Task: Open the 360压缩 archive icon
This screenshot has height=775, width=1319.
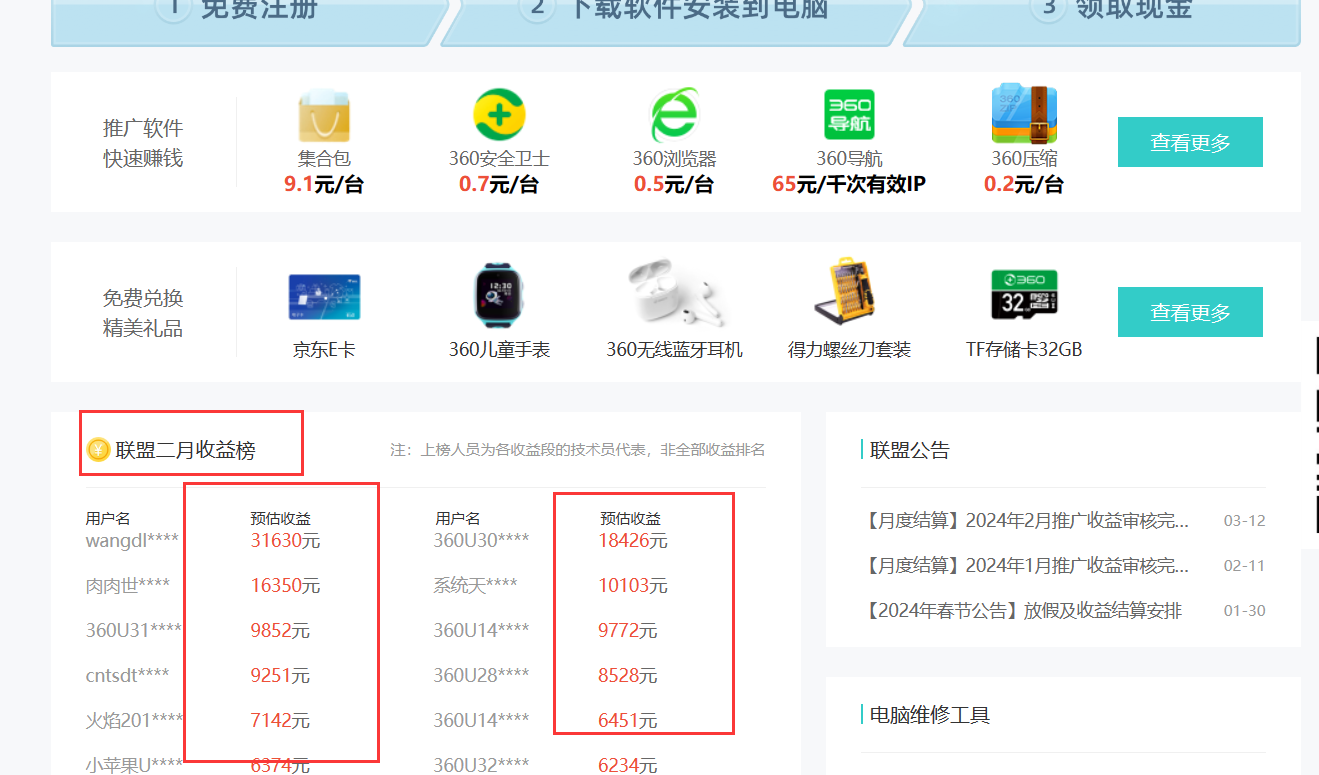Action: 1024,113
